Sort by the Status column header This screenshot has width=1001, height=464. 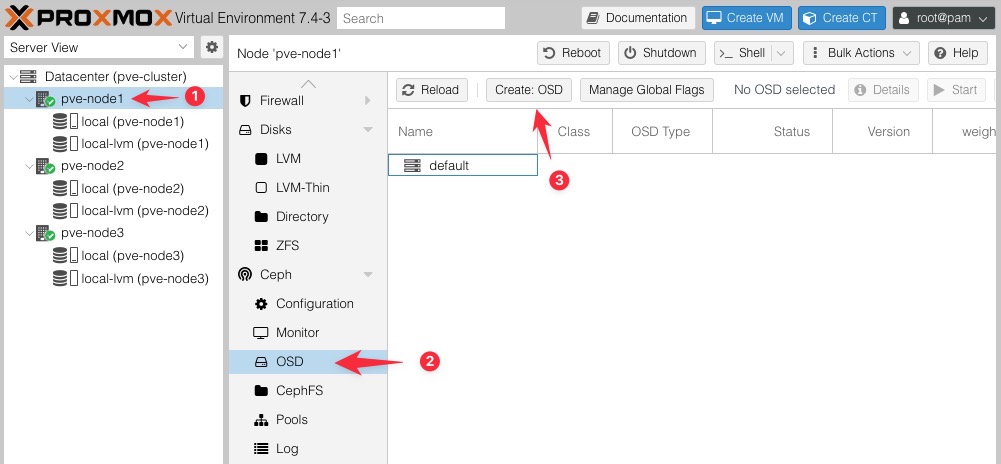(772, 131)
